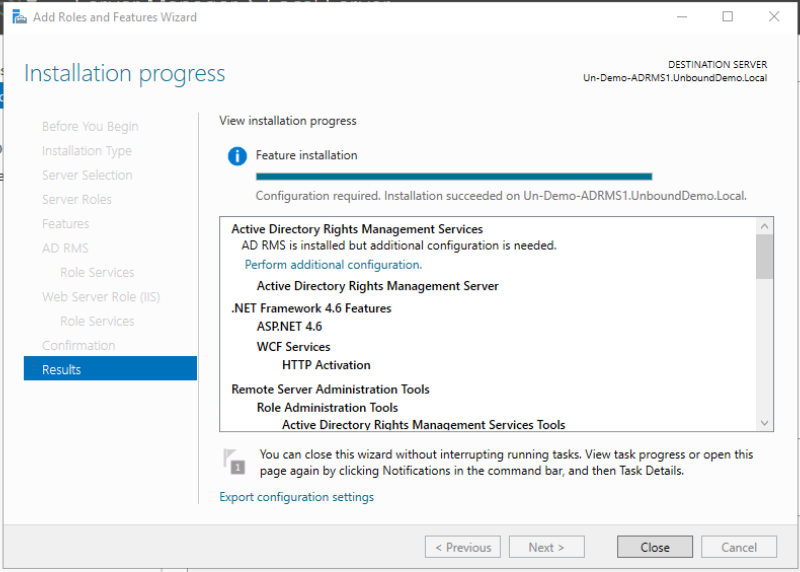The image size is (800, 572).
Task: Select the Confirmation step in sidebar
Action: pos(79,345)
